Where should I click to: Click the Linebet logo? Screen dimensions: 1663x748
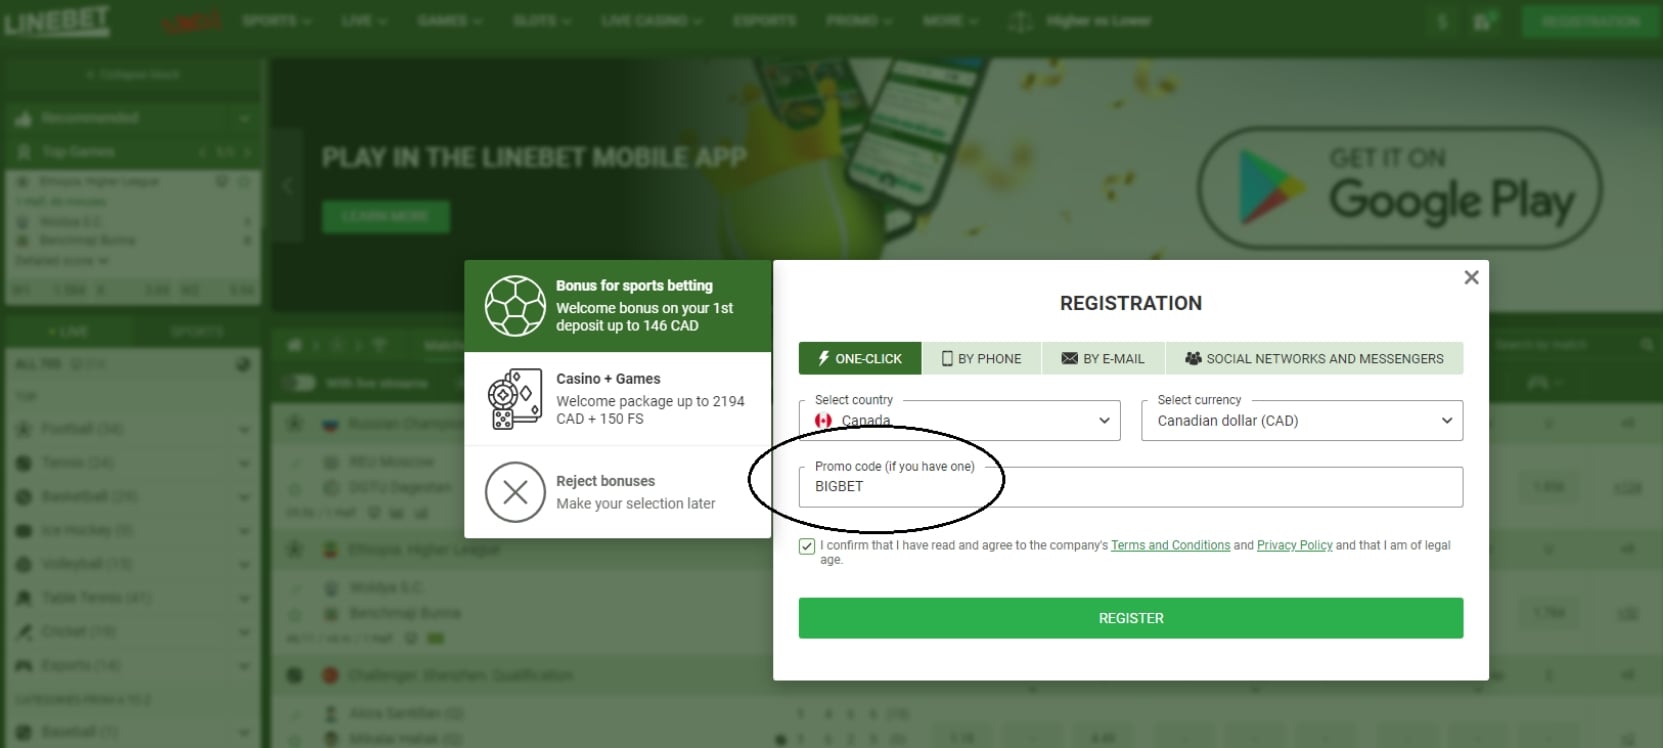point(57,22)
